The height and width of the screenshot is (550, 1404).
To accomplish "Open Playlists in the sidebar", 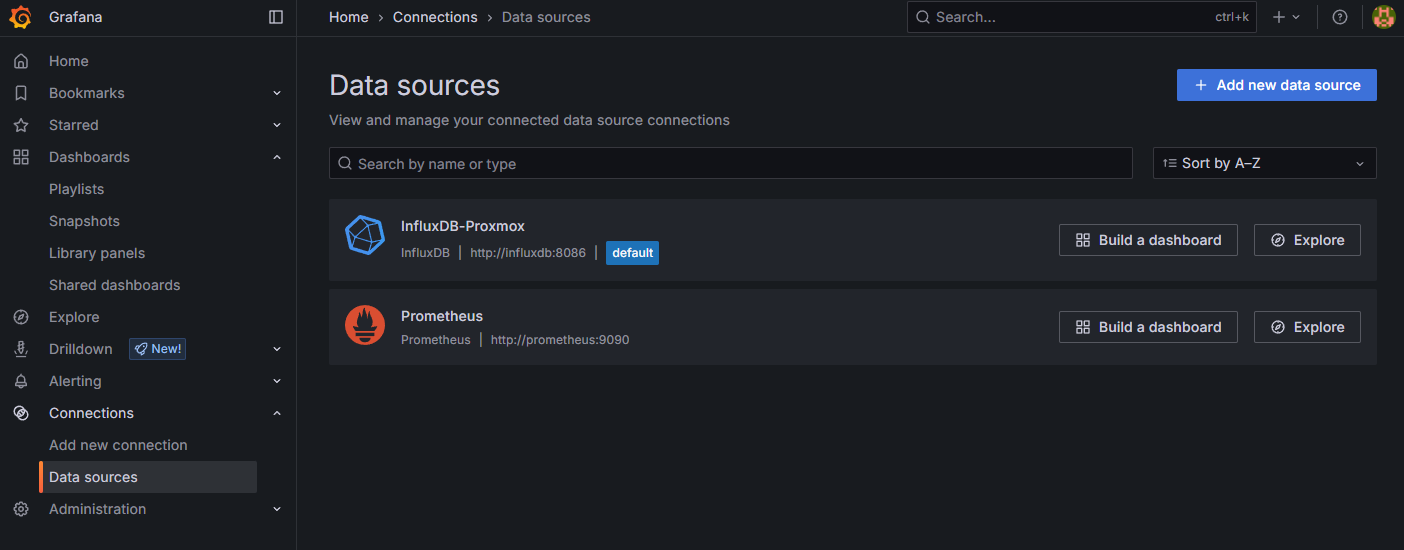I will (x=77, y=189).
